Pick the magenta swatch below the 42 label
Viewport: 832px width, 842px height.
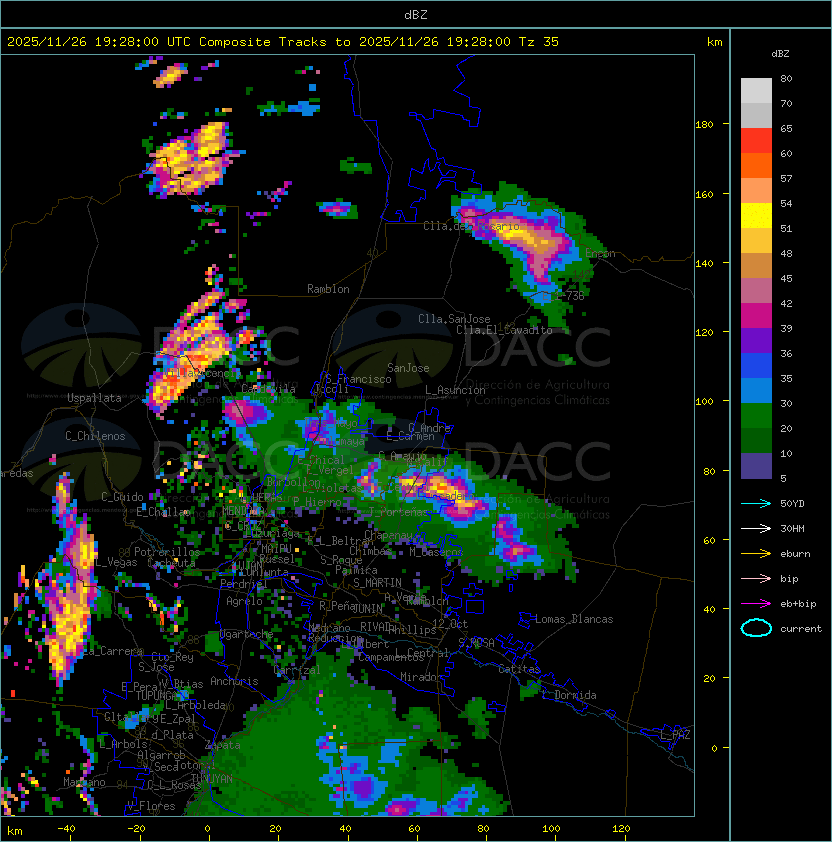click(x=756, y=316)
